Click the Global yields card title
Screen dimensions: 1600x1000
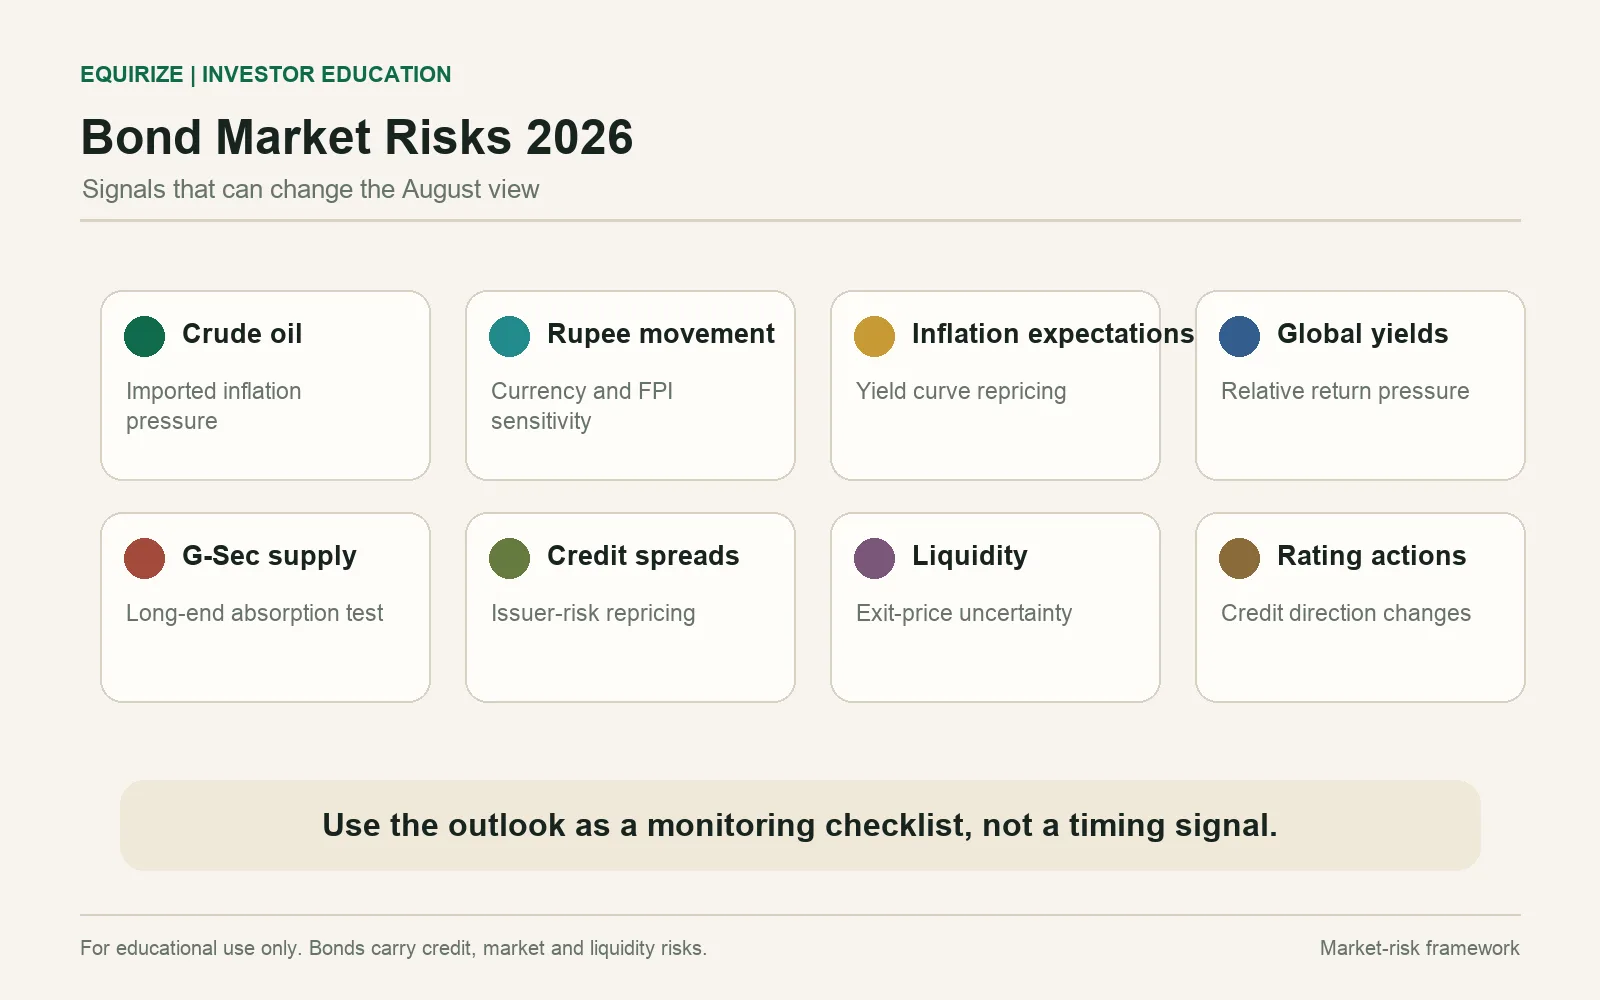[x=1362, y=334]
